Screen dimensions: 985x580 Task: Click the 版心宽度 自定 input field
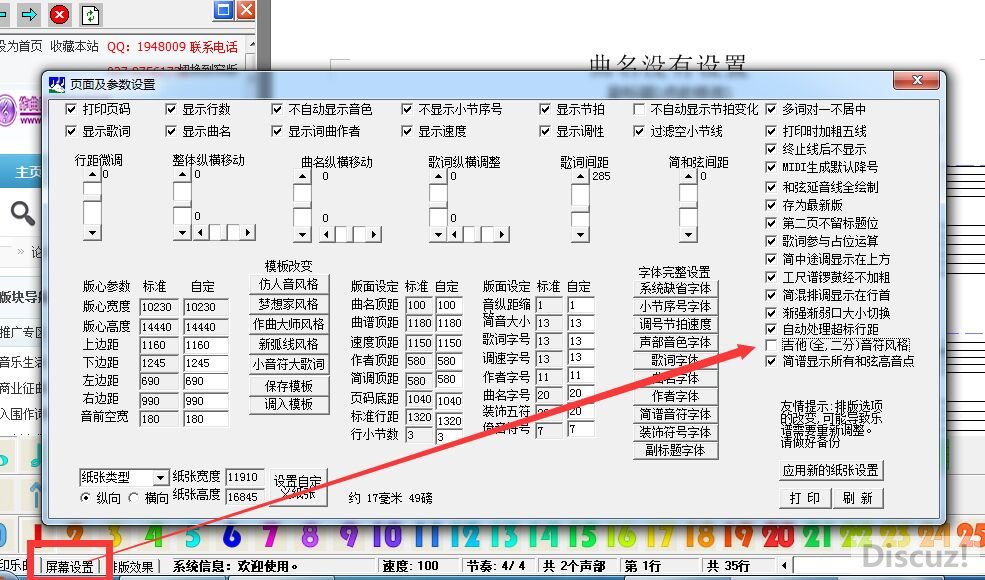(206, 307)
